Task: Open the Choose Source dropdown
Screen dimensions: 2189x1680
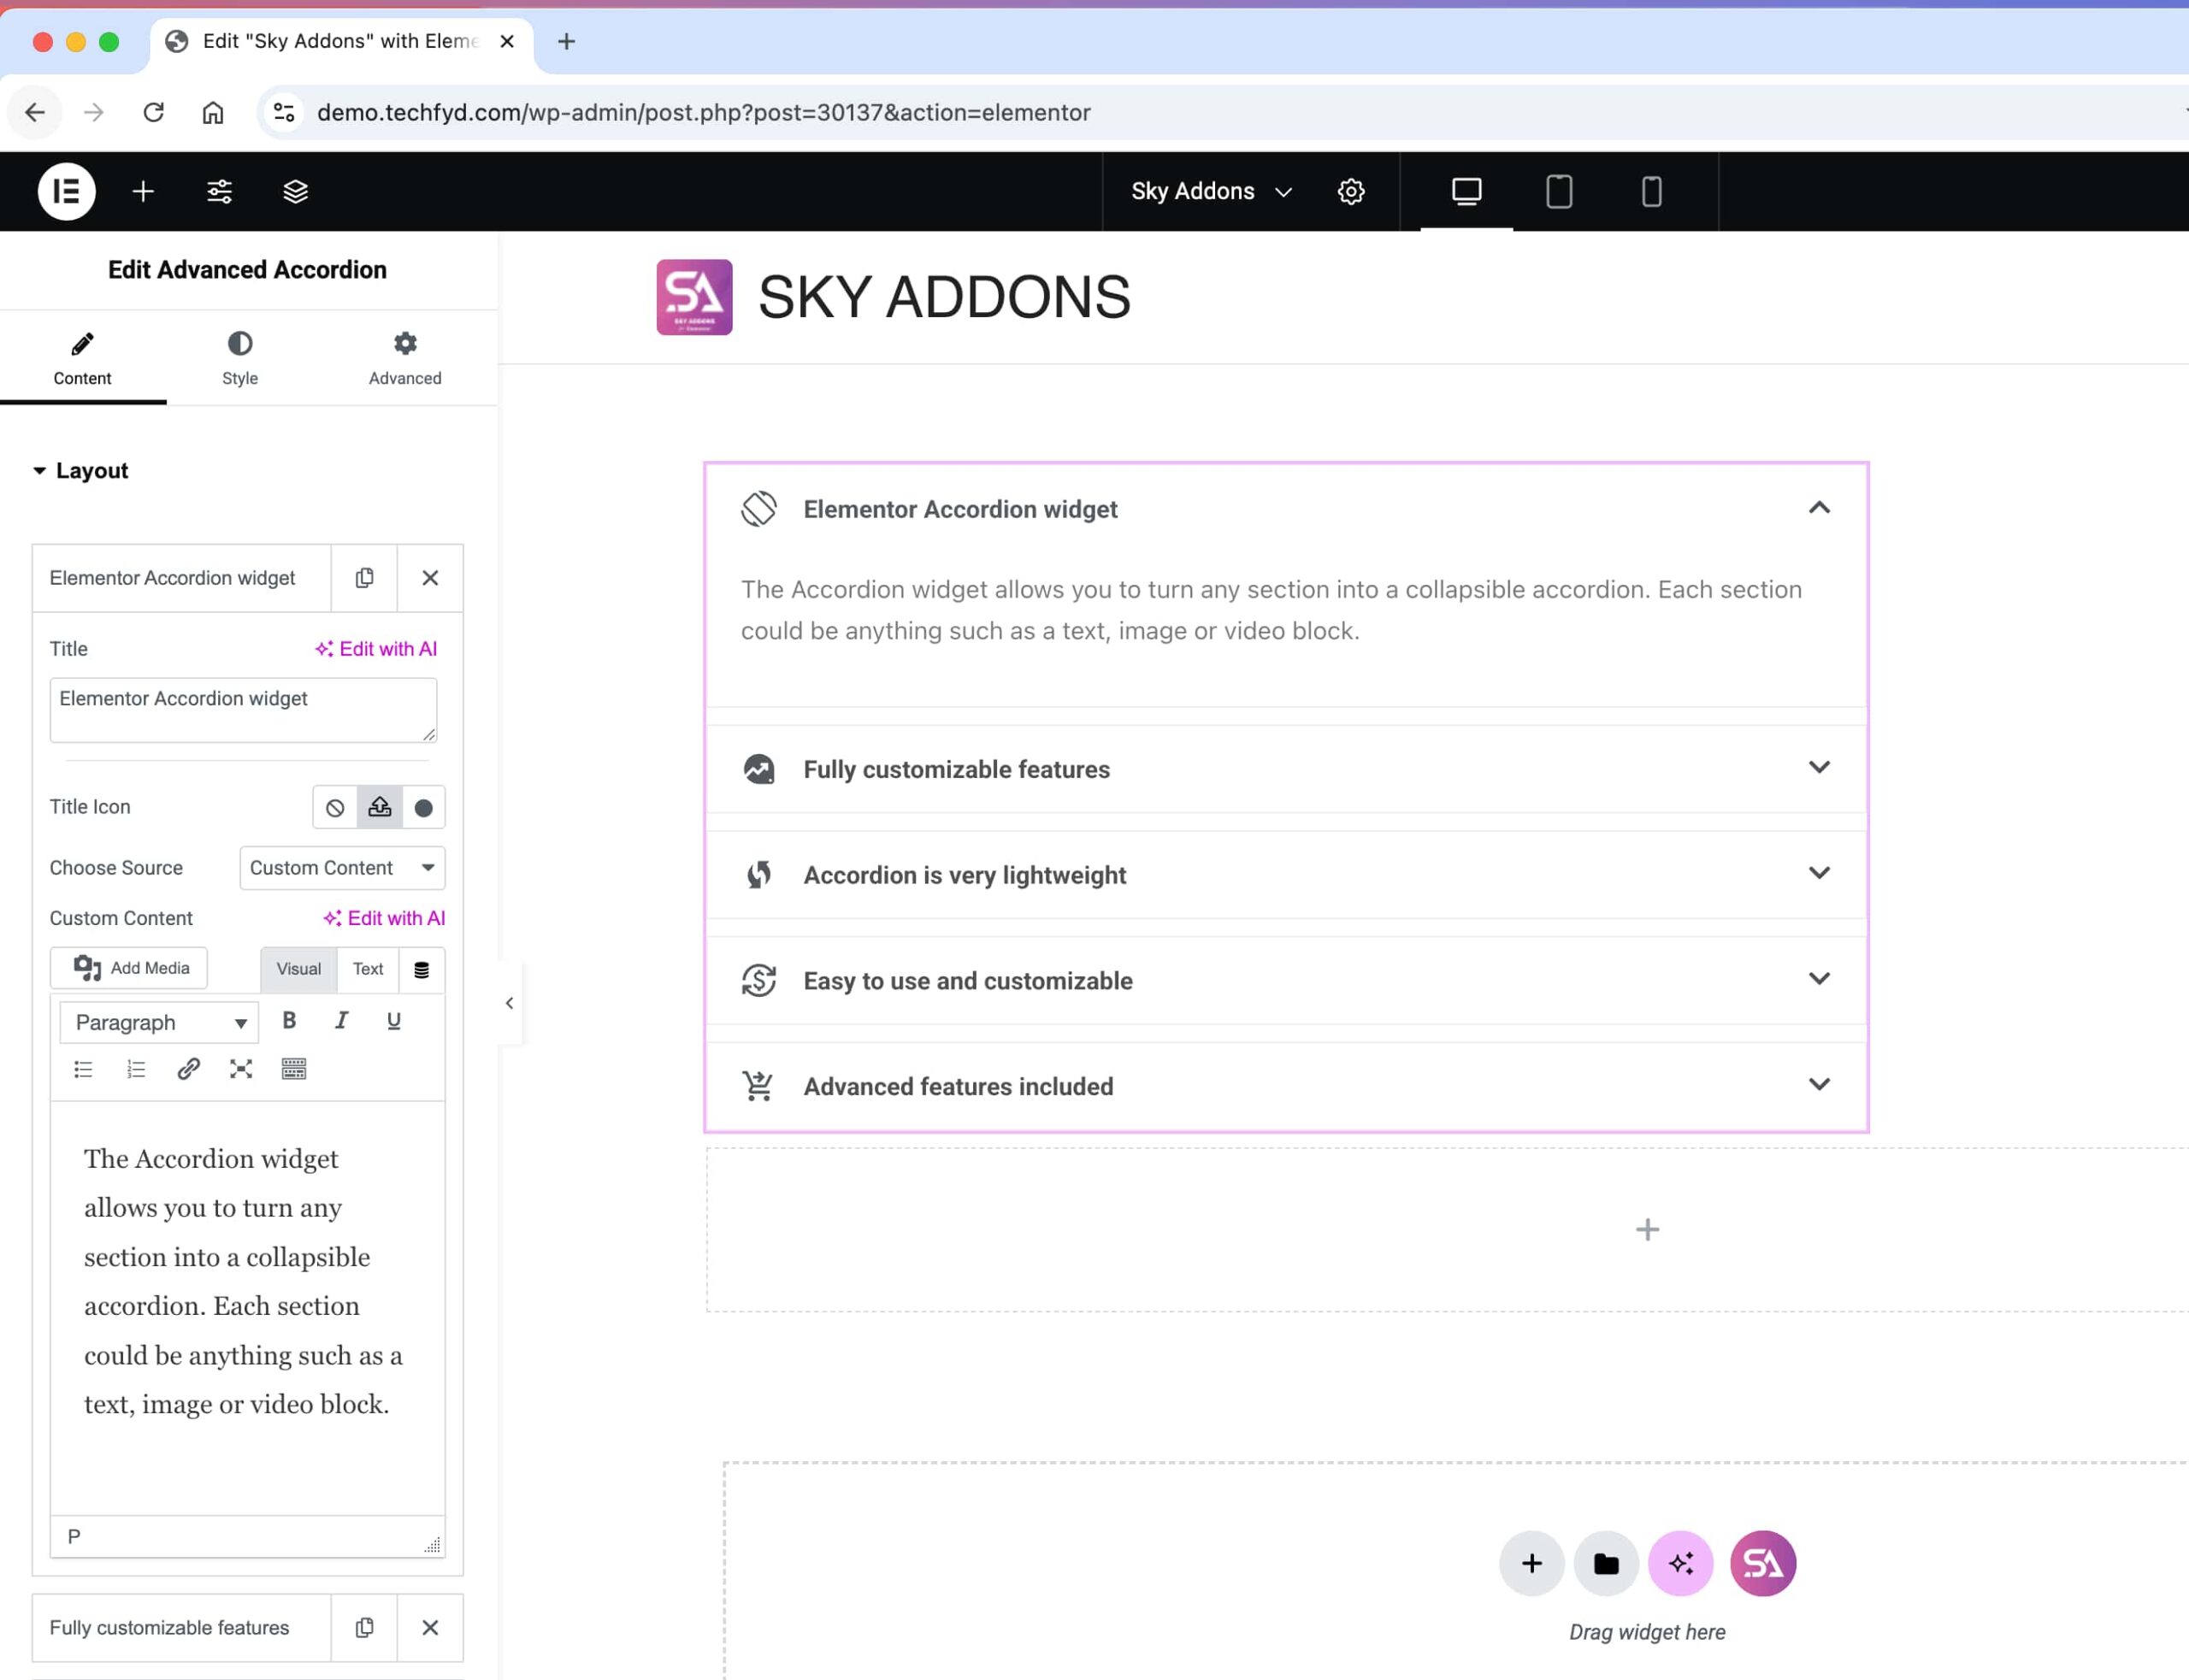Action: tap(342, 868)
